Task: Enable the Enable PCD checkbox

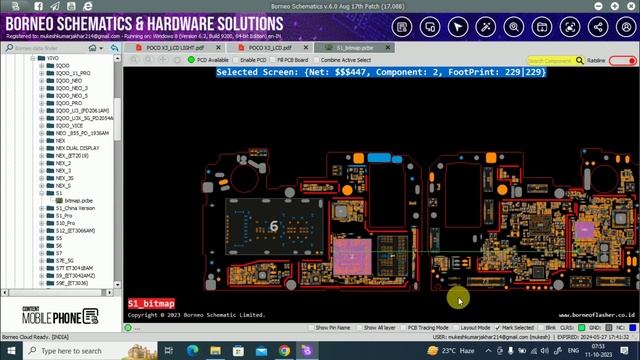Action: click(236, 60)
